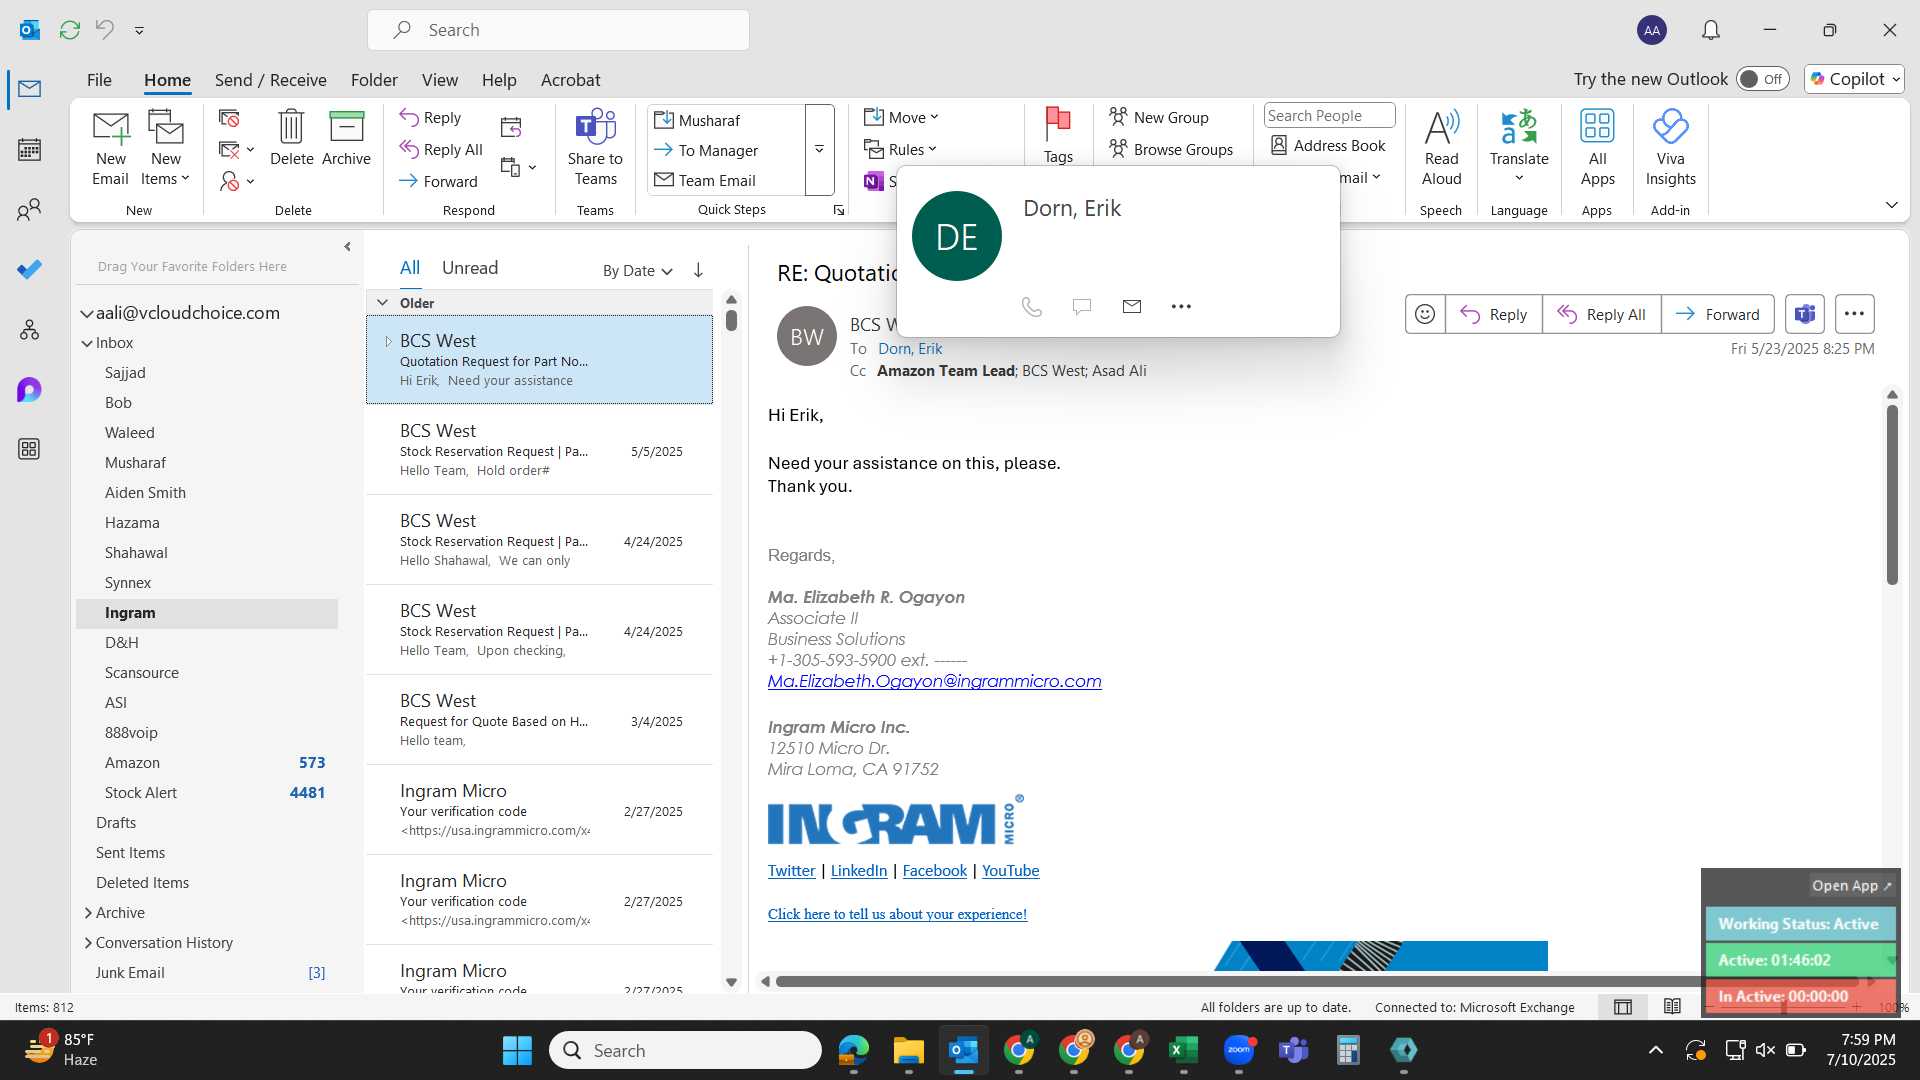Open the View ribbon tab
This screenshot has height=1080, width=1920.
(439, 80)
